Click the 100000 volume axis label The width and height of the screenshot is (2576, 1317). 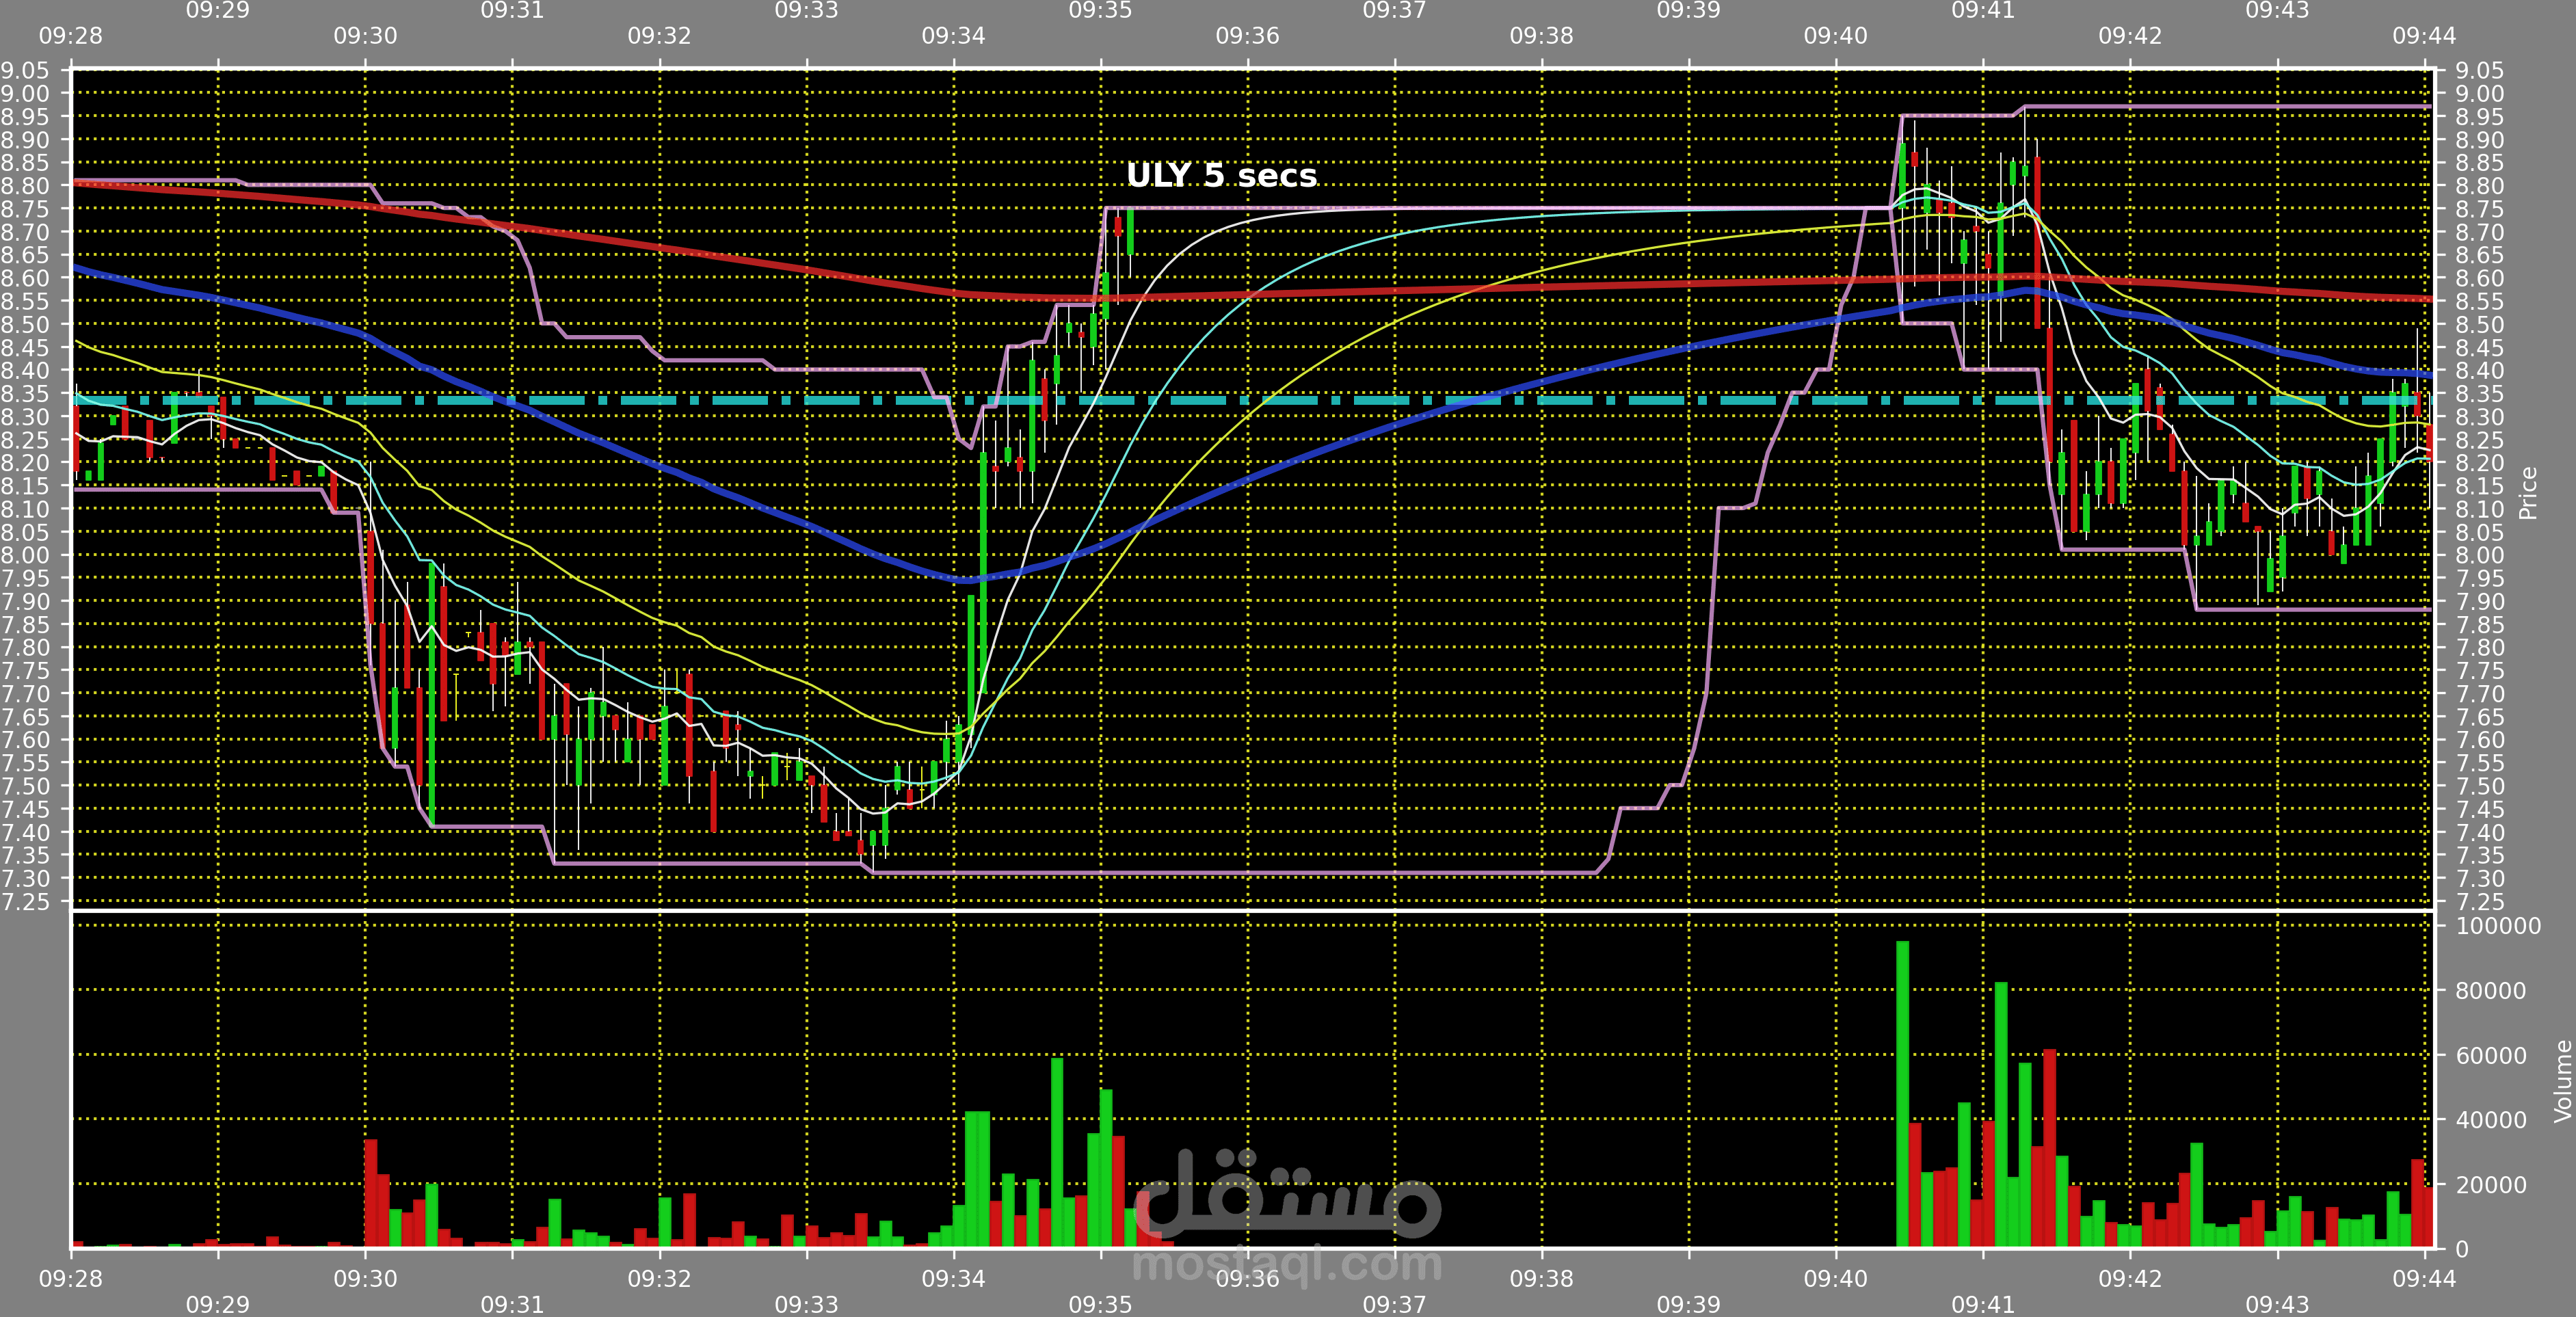pyautogui.click(x=2498, y=926)
